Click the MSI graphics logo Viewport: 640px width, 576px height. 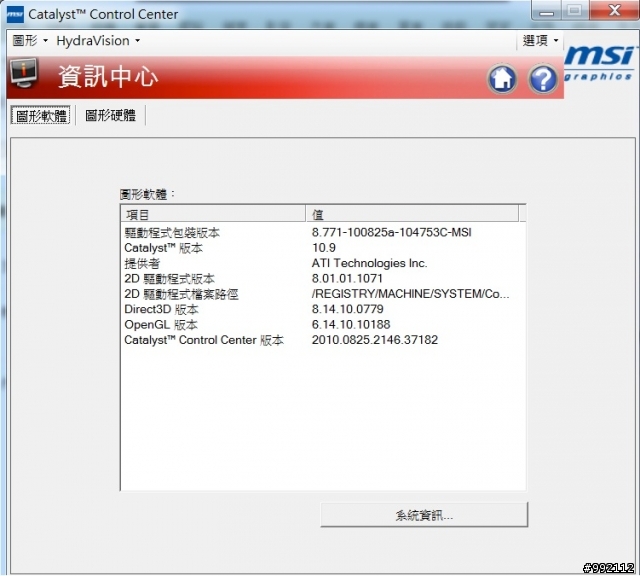tap(600, 63)
